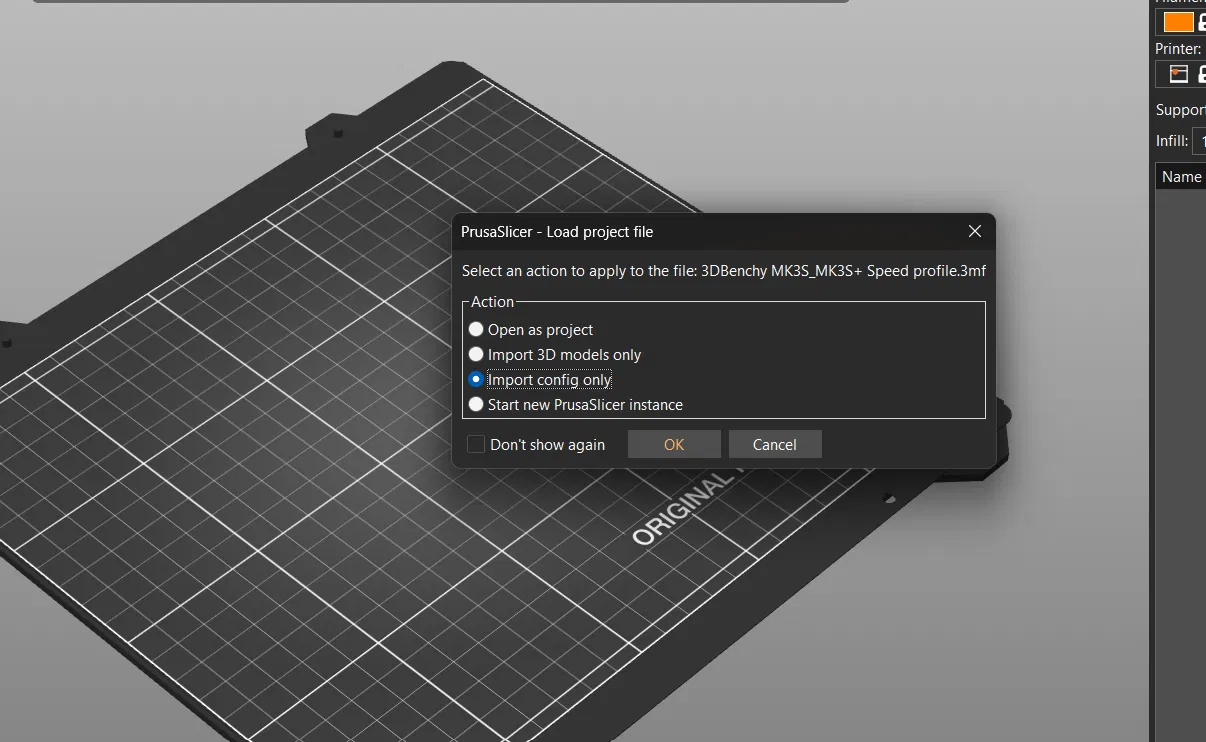Viewport: 1206px width, 742px height.
Task: Enable the Don't show again checkbox
Action: (x=476, y=444)
